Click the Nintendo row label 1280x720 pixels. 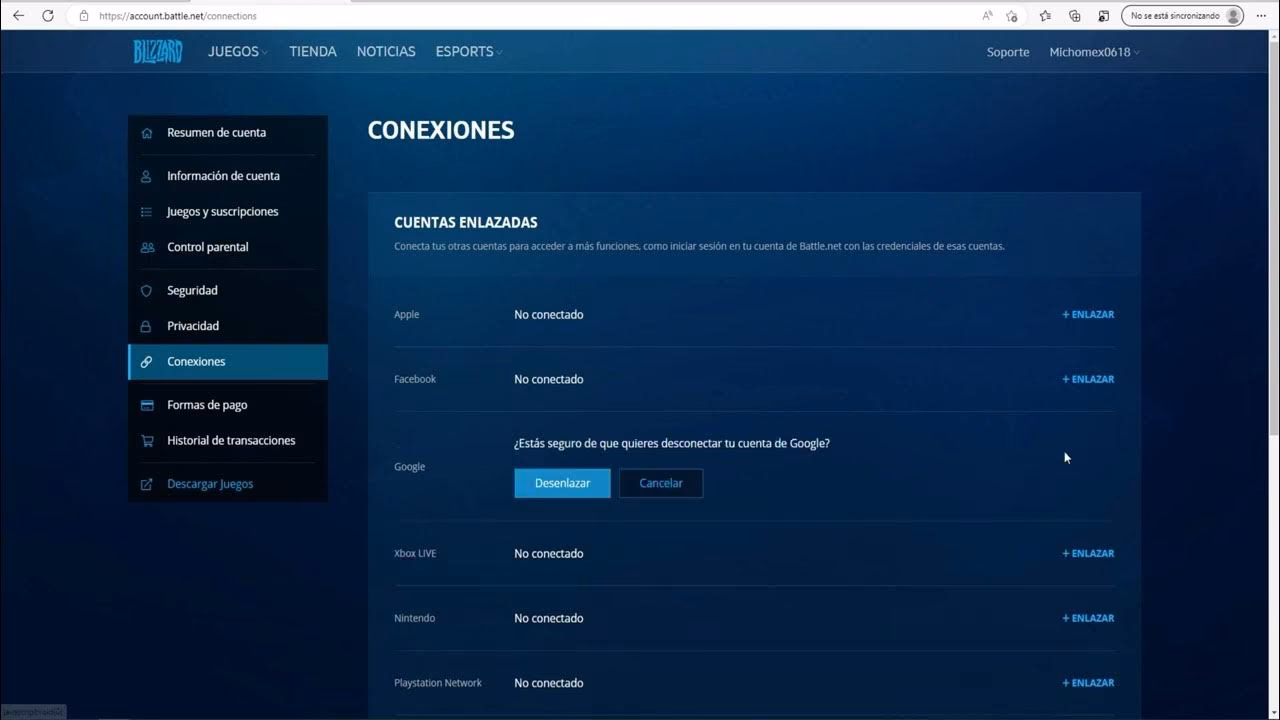415,618
